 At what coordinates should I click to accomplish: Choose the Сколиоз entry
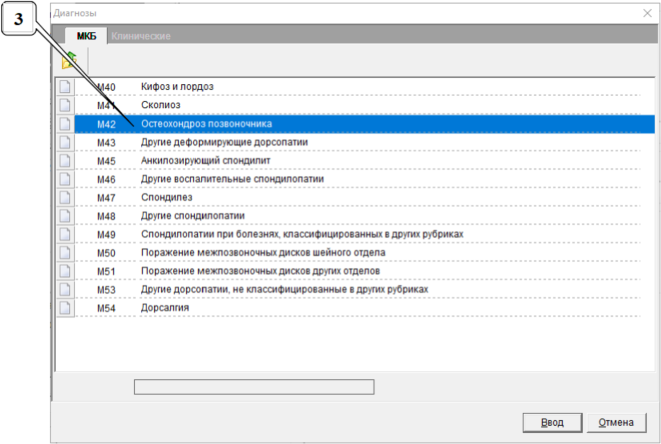(x=161, y=106)
